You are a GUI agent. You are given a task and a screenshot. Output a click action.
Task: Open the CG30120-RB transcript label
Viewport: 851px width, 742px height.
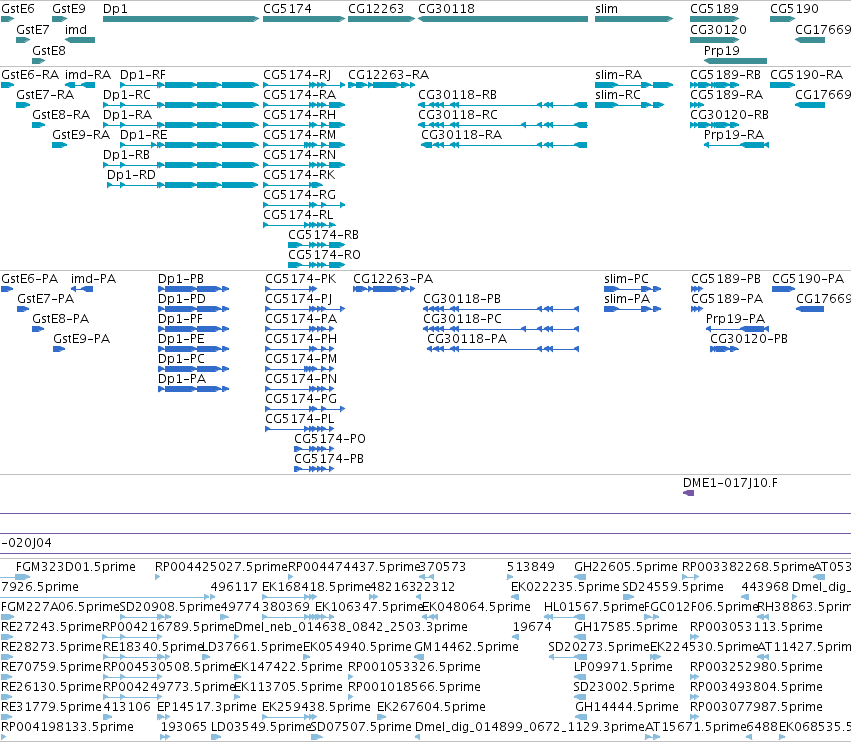(729, 115)
